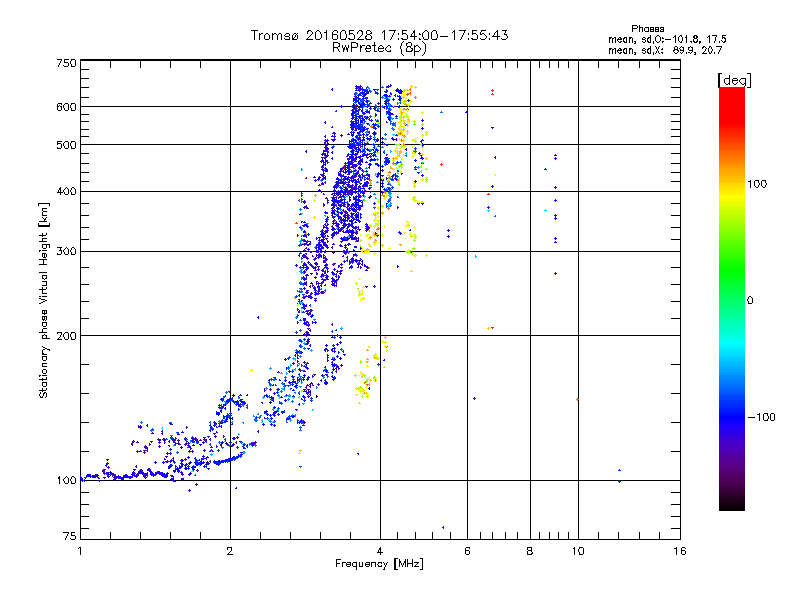Click the 'mean, sd,O:-101.8, 17.5' line

(667, 40)
